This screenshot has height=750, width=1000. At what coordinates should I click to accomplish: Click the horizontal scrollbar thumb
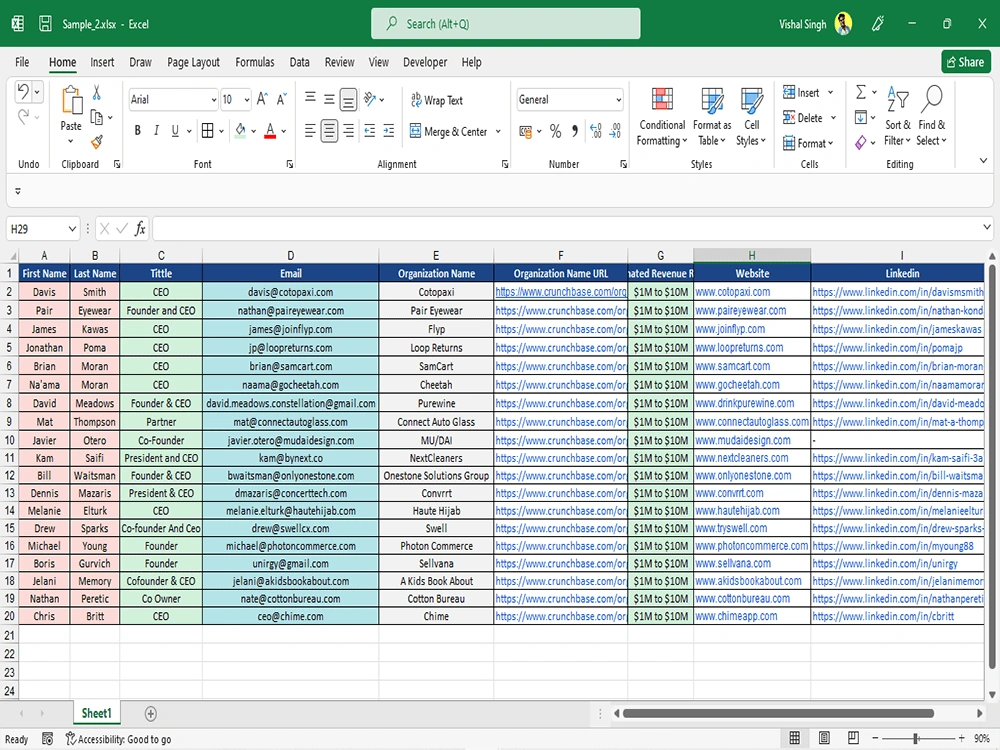[778, 713]
